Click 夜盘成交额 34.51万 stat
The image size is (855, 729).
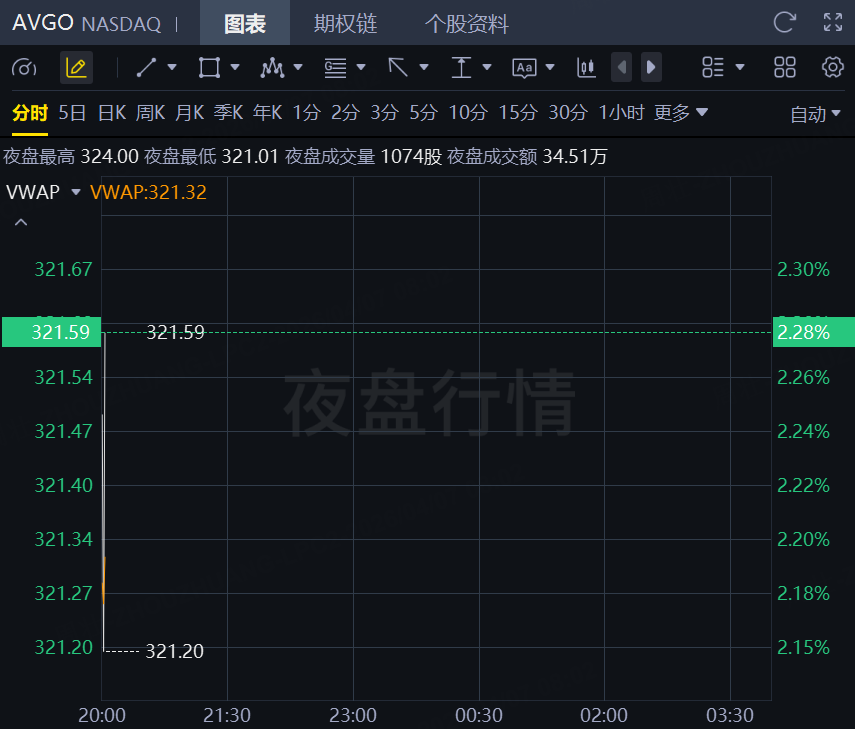point(527,157)
